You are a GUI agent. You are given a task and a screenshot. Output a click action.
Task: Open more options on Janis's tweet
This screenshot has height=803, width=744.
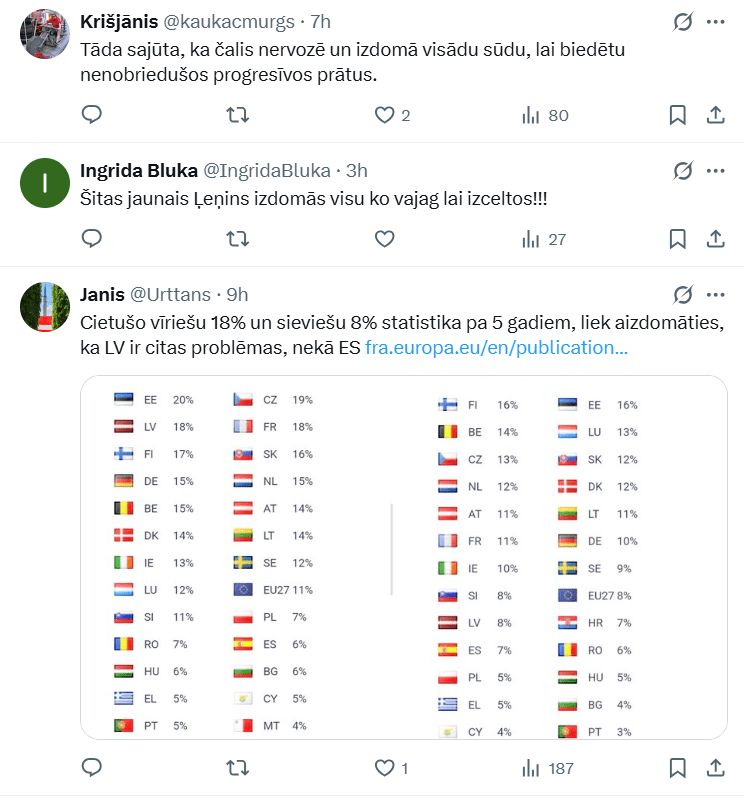pyautogui.click(x=716, y=294)
